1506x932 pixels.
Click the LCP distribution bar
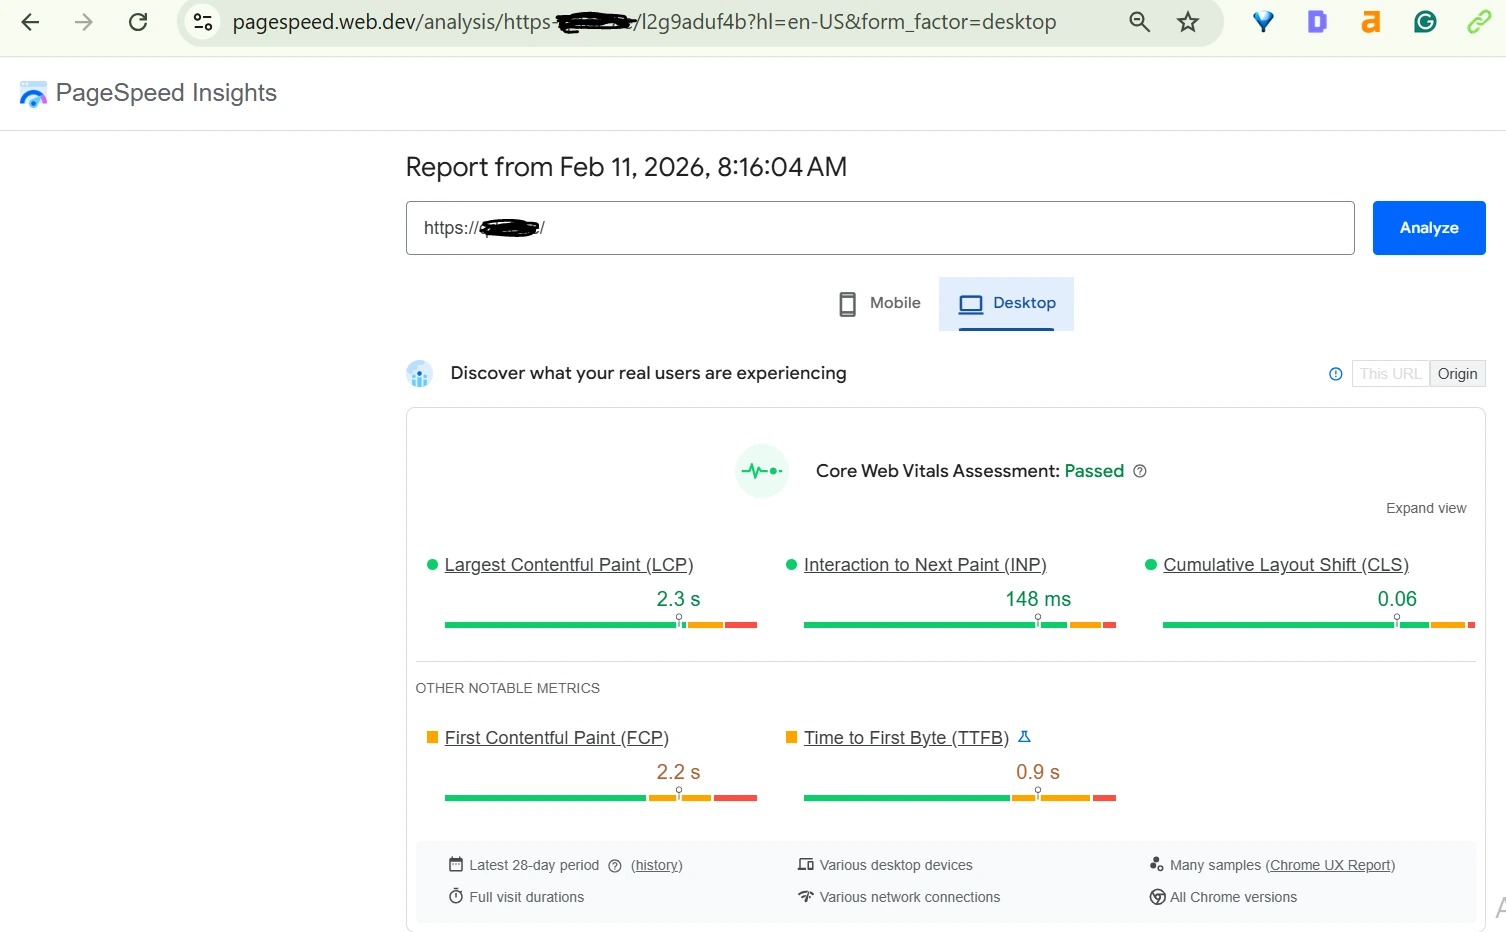click(x=601, y=625)
